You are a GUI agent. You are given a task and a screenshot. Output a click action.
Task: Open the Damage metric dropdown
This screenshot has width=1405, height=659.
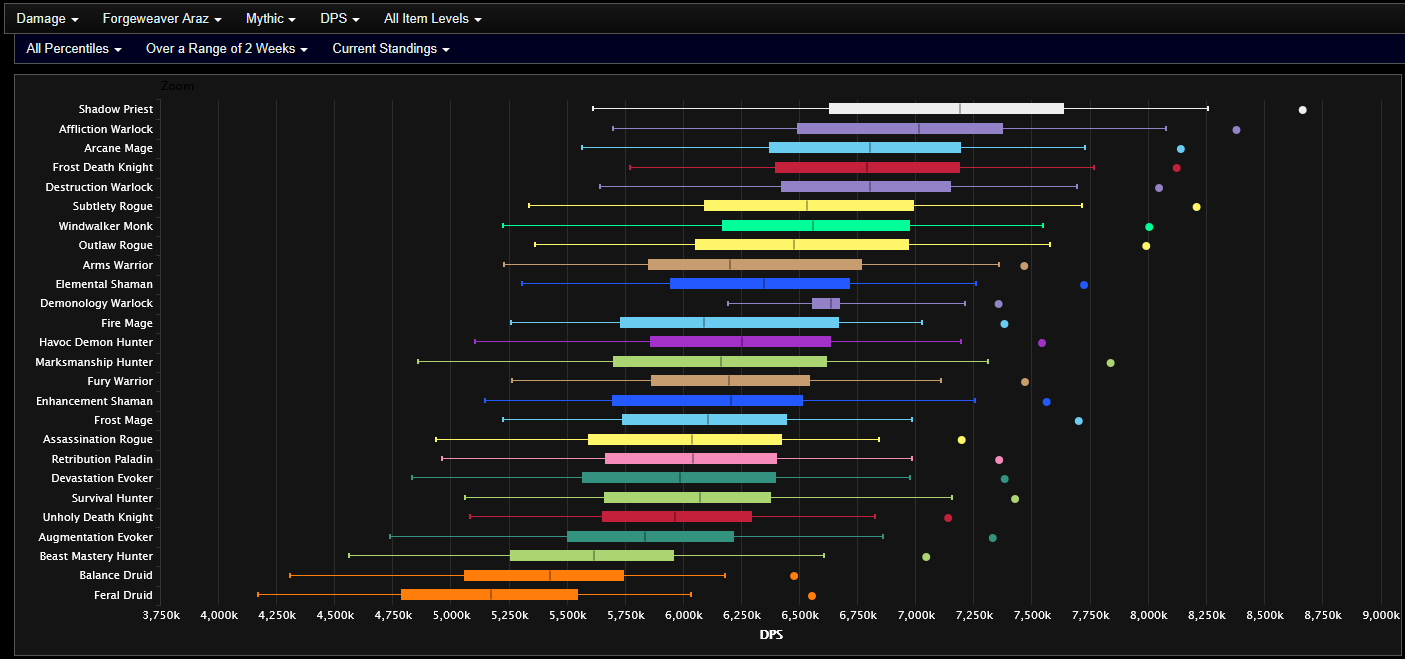click(47, 19)
